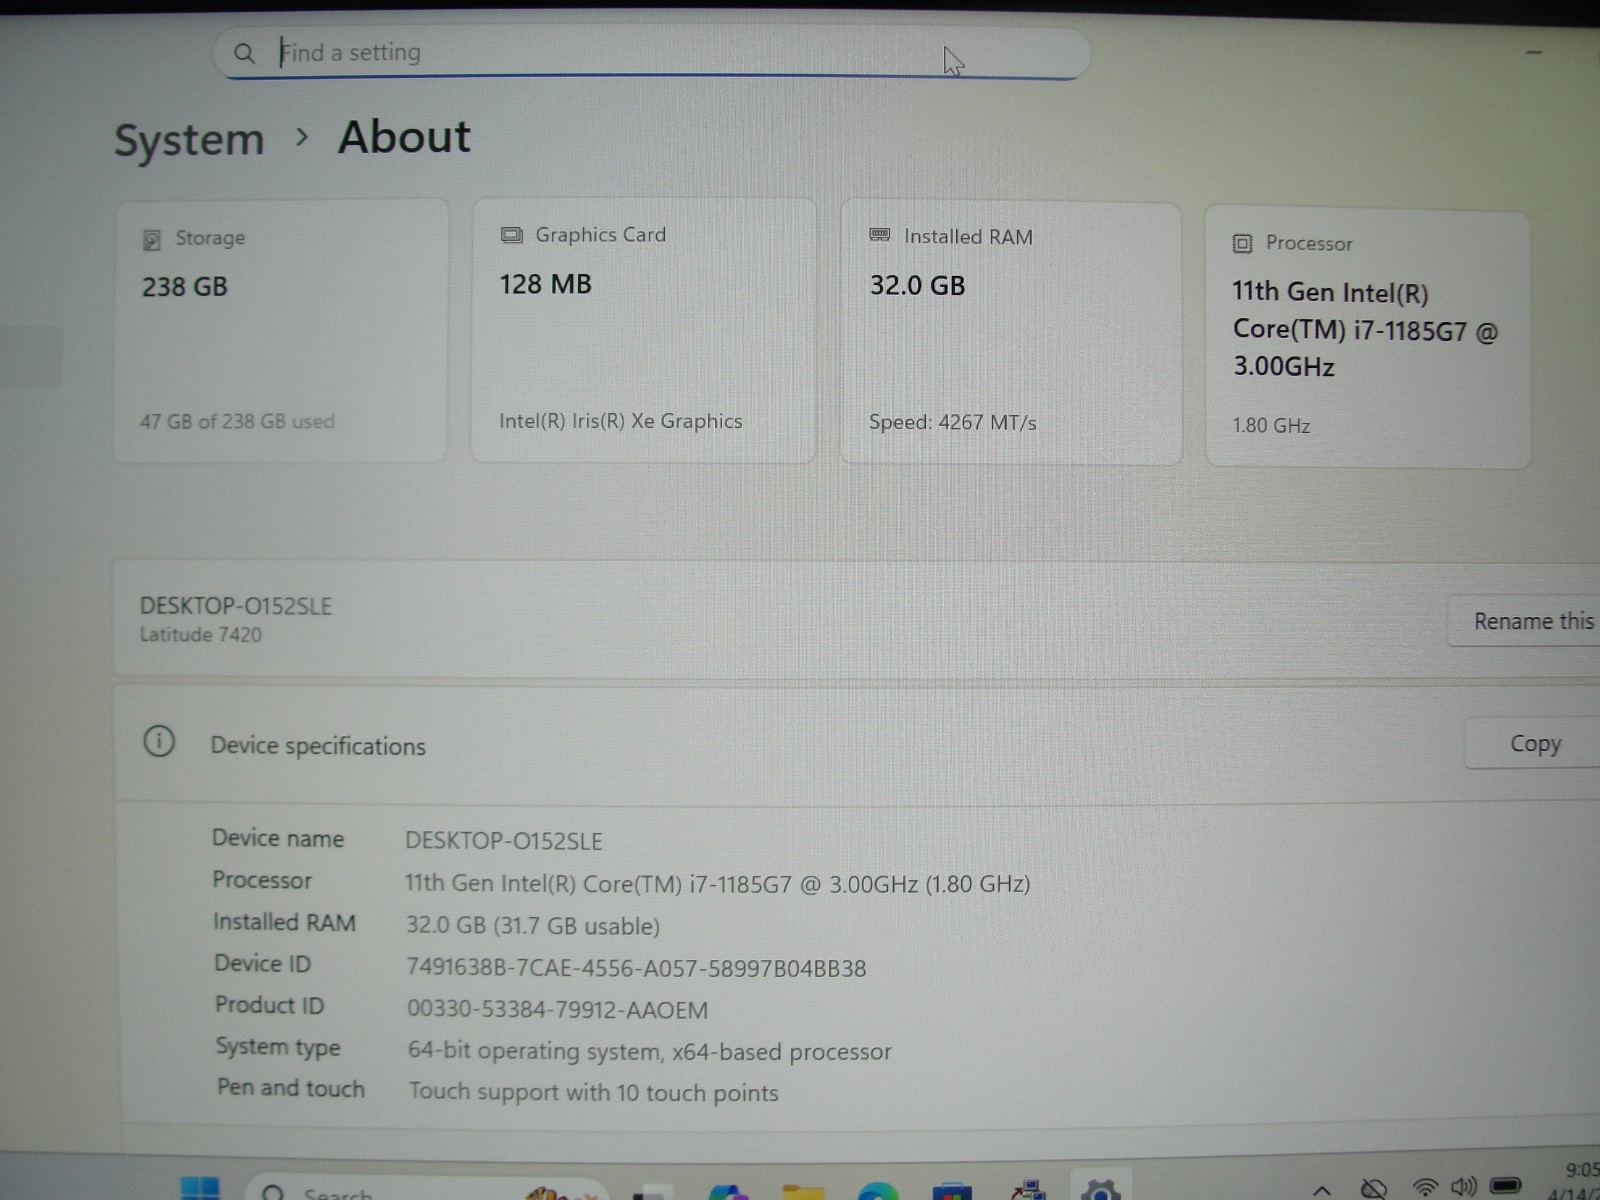Select the About breadcrumb heading
The image size is (1600, 1200).
(x=404, y=137)
